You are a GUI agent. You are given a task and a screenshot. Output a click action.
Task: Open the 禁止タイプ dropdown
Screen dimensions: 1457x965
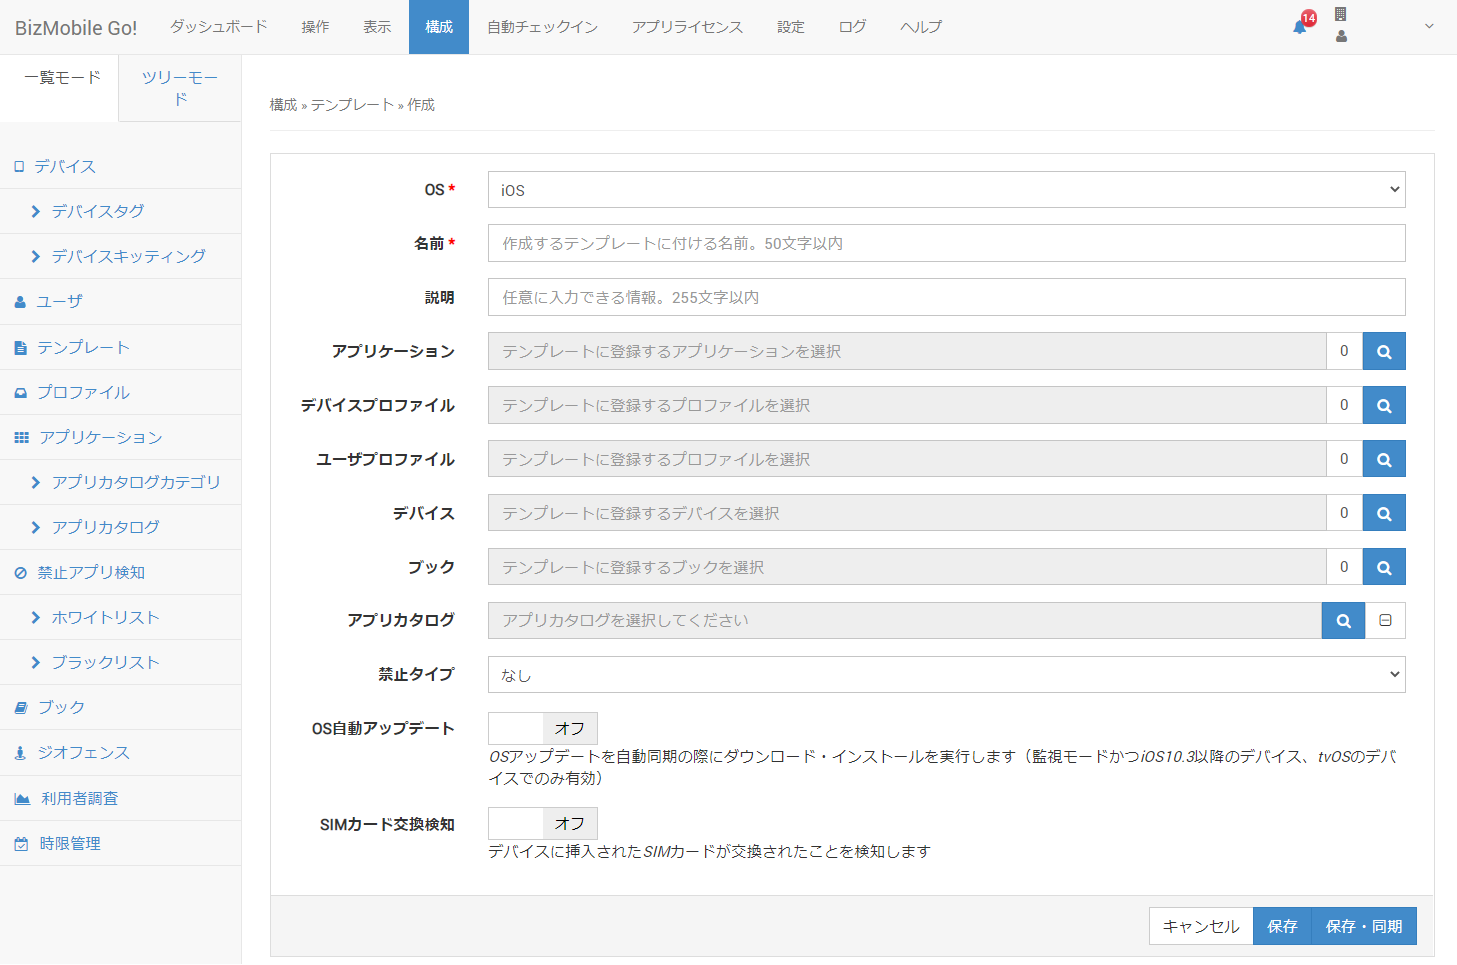coord(946,675)
